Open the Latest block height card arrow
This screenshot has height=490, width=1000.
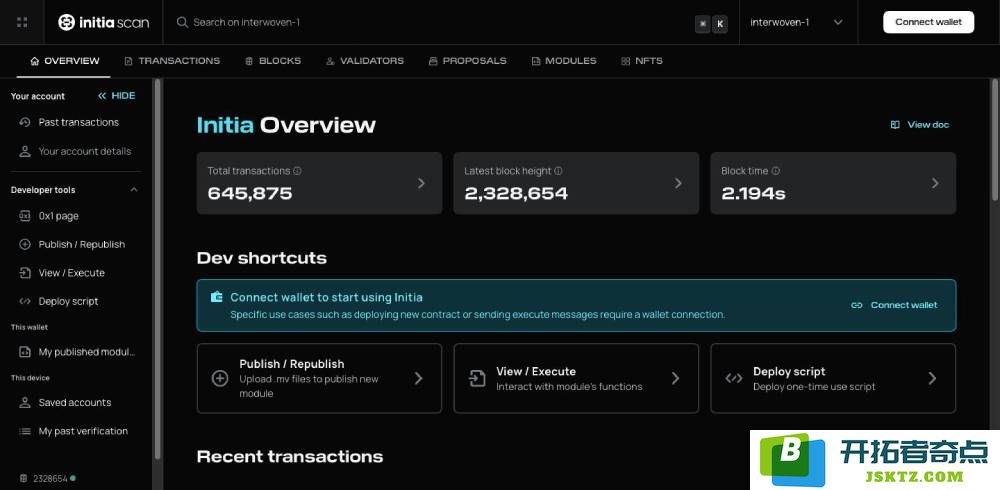(678, 183)
